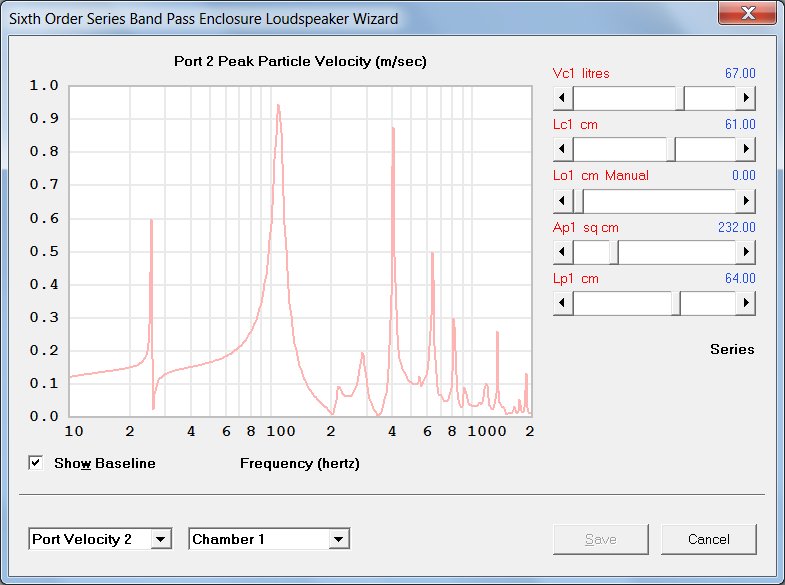Image resolution: width=785 pixels, height=585 pixels.
Task: Click the Vc1 litres label
Action: (x=581, y=74)
